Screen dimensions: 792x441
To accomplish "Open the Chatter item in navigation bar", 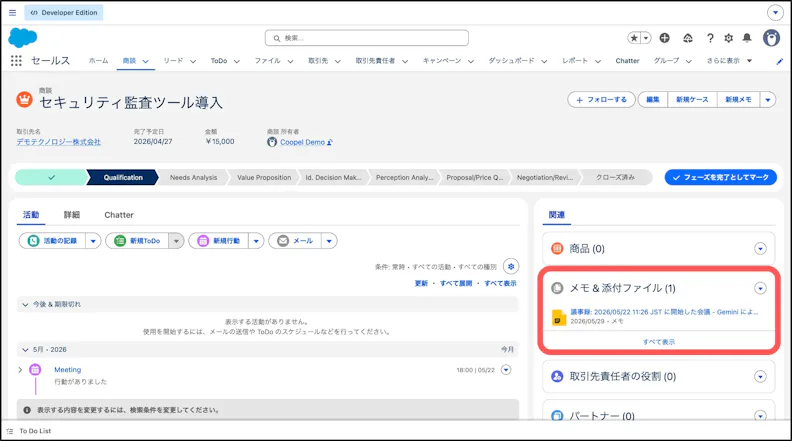I will click(x=627, y=61).
